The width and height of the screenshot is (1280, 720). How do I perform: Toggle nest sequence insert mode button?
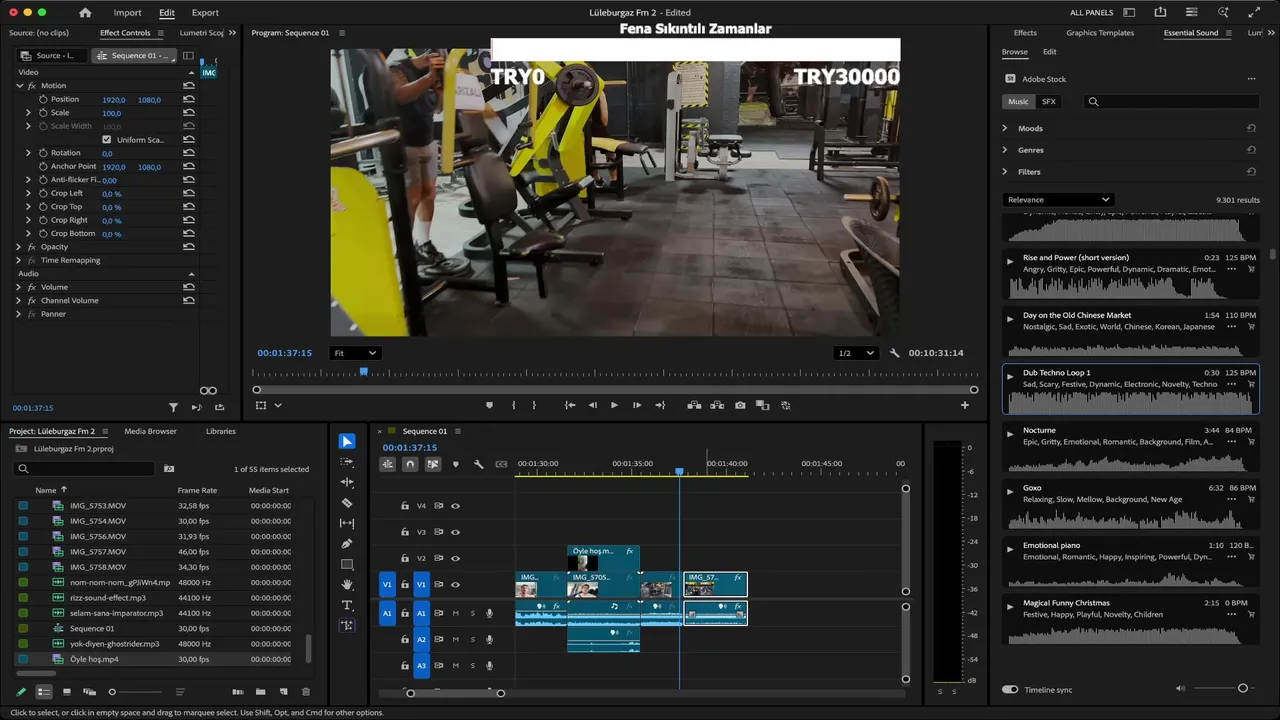[388, 464]
